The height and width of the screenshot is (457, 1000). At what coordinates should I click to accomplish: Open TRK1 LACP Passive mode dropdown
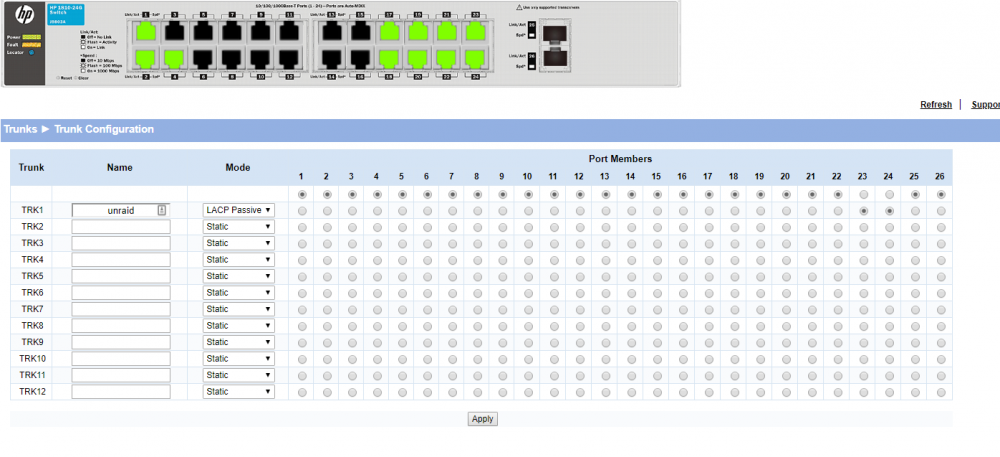pyautogui.click(x=239, y=210)
